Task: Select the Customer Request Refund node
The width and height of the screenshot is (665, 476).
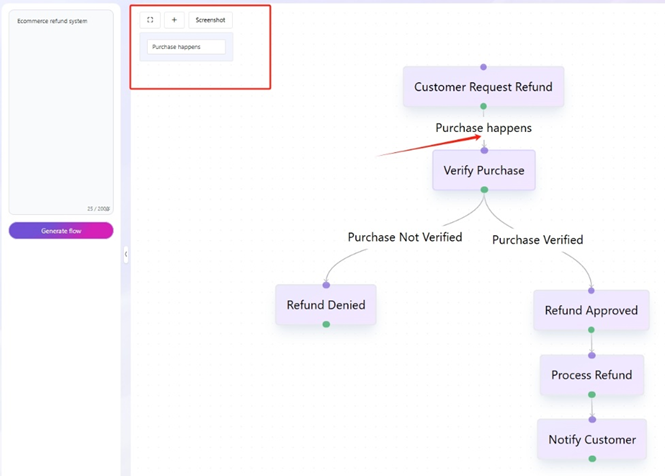Action: pyautogui.click(x=483, y=87)
